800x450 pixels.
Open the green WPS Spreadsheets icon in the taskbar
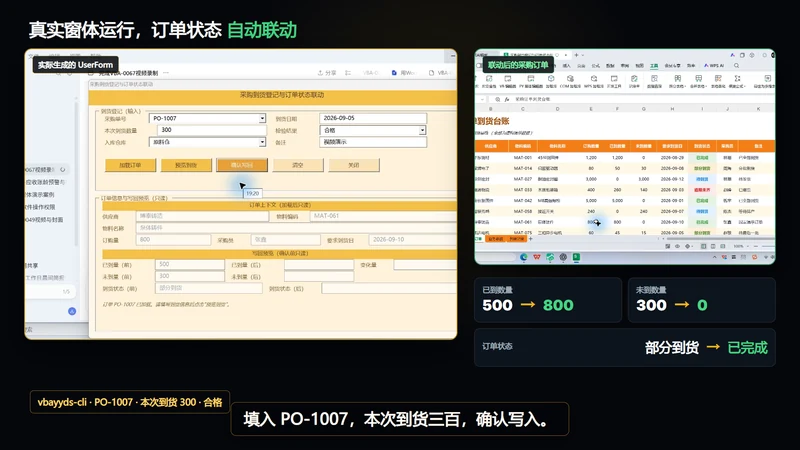click(x=577, y=257)
